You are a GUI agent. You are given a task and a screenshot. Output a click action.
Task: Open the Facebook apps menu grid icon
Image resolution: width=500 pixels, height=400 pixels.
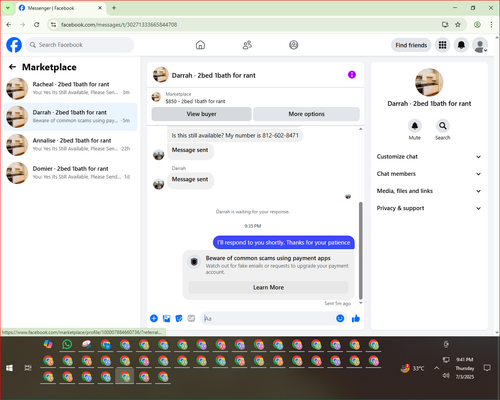[442, 45]
